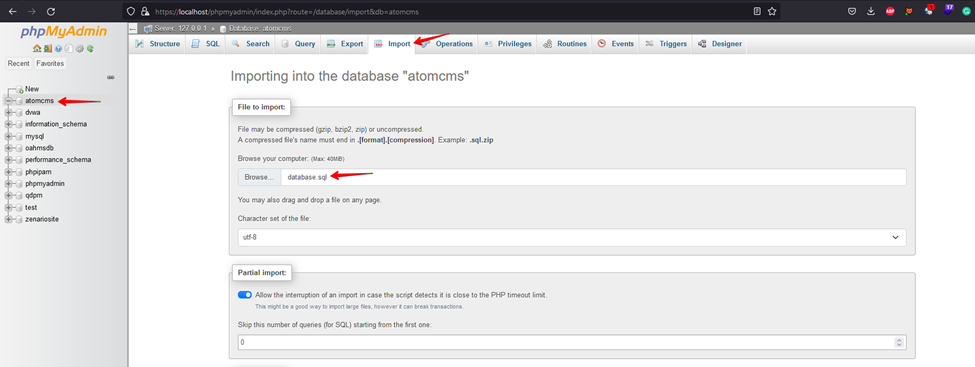Toggle allow interruption of import switch
Image resolution: width=975 pixels, height=367 pixels.
tap(244, 295)
